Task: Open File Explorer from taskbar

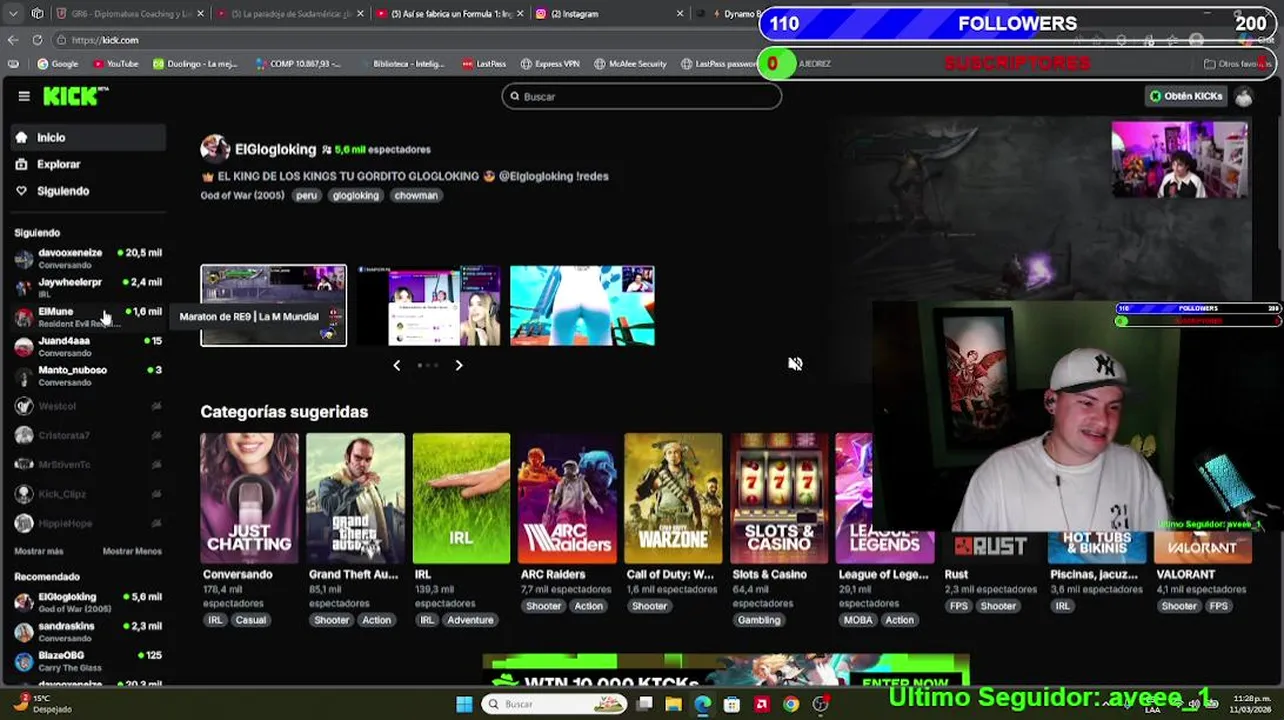Action: pyautogui.click(x=674, y=704)
